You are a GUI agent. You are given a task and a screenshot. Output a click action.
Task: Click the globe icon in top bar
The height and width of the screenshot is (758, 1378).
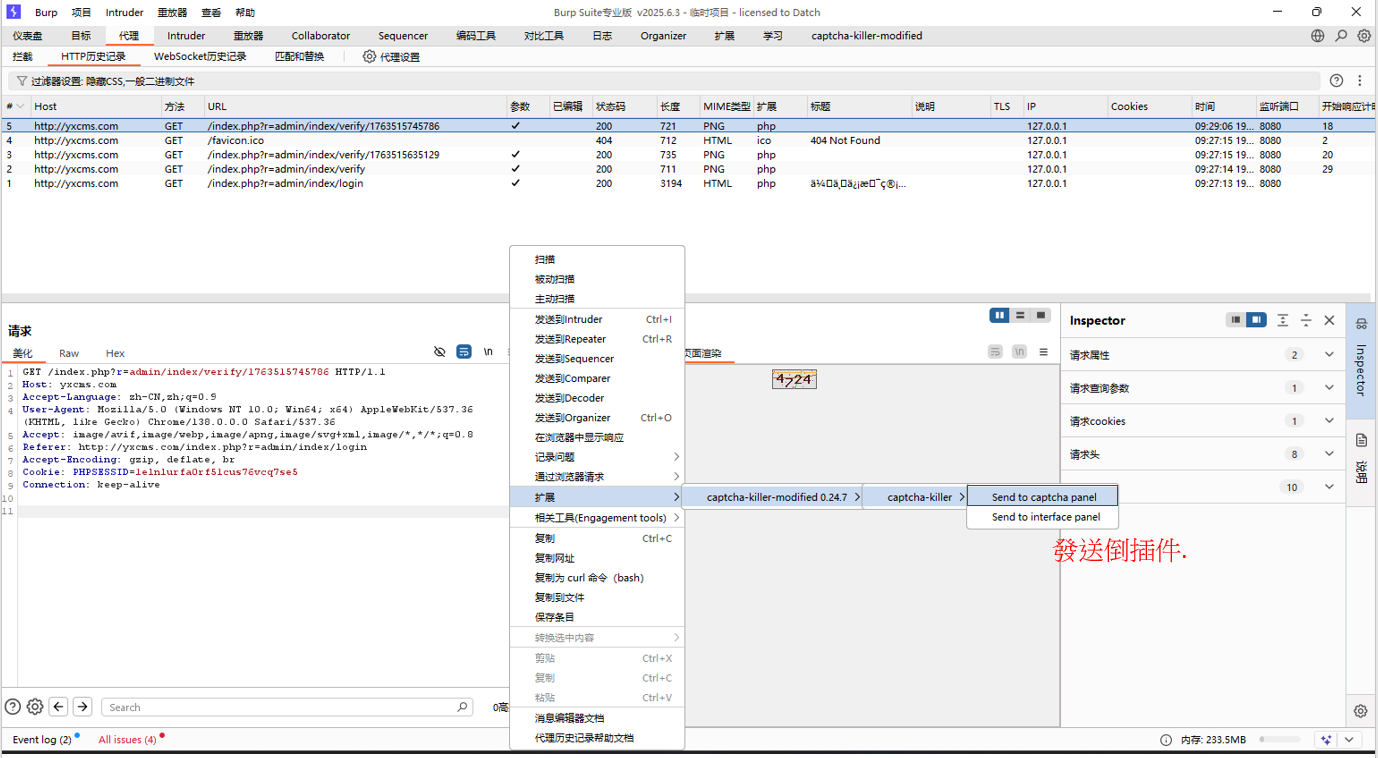(1317, 35)
